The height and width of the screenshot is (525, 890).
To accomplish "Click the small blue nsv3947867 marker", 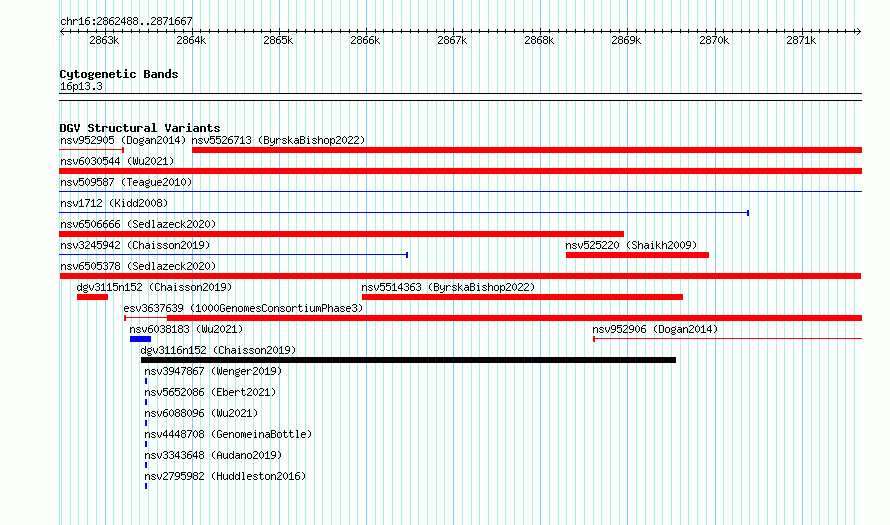I will tap(146, 381).
